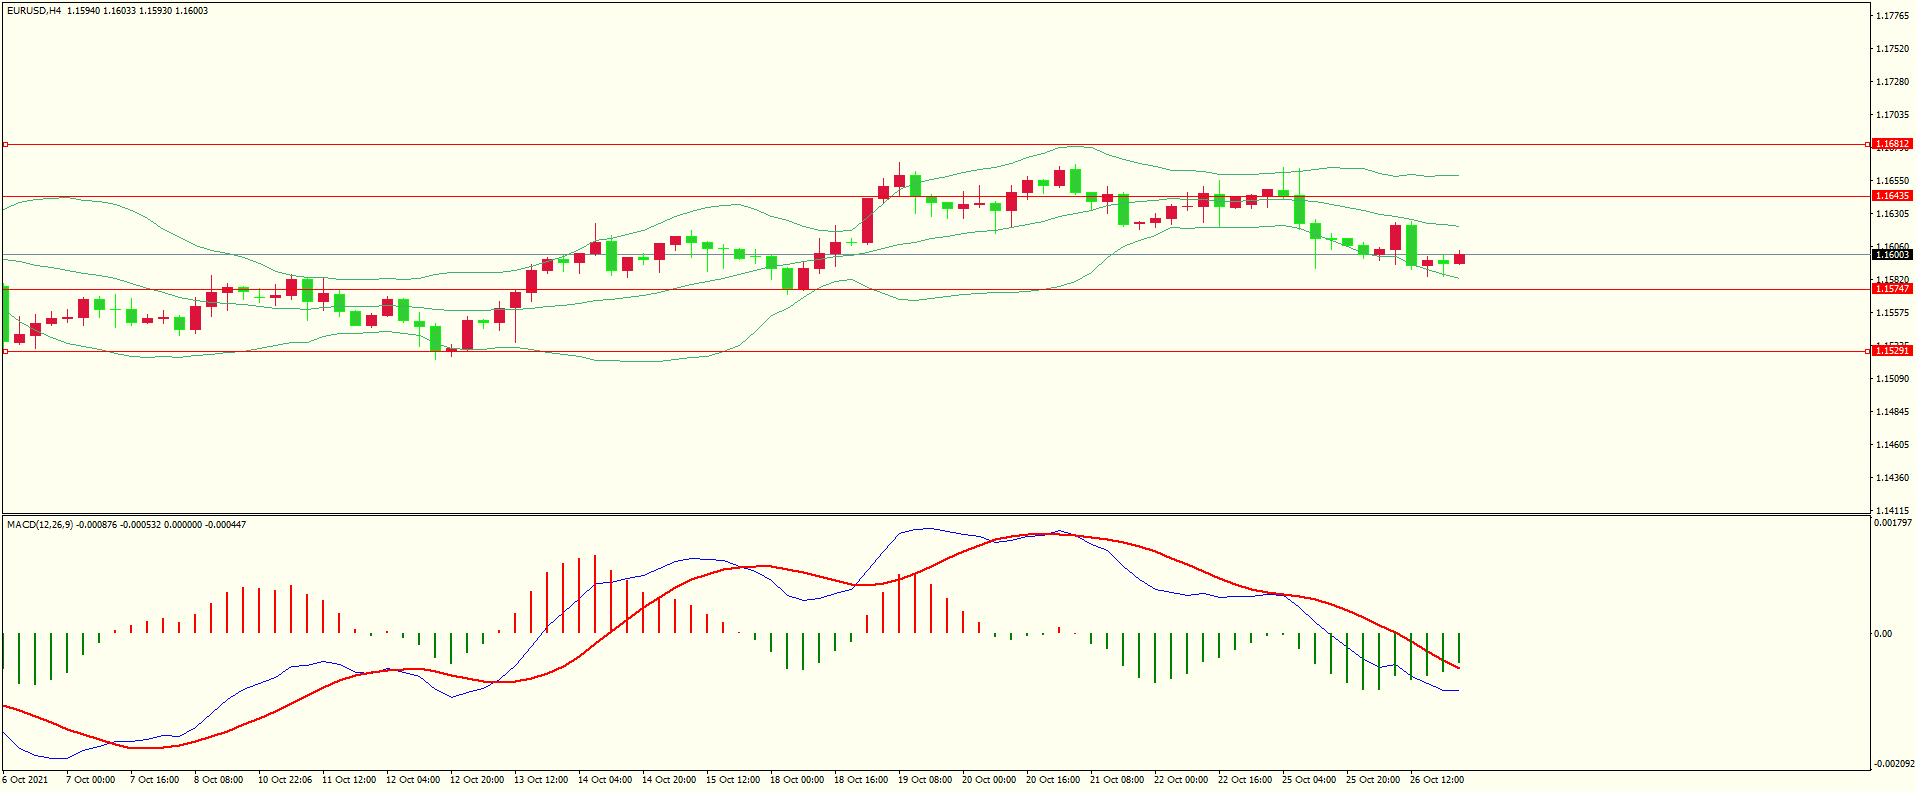Click the MACD scale value -0.002092
Screen dimensions: 1916x791
[x=1893, y=764]
